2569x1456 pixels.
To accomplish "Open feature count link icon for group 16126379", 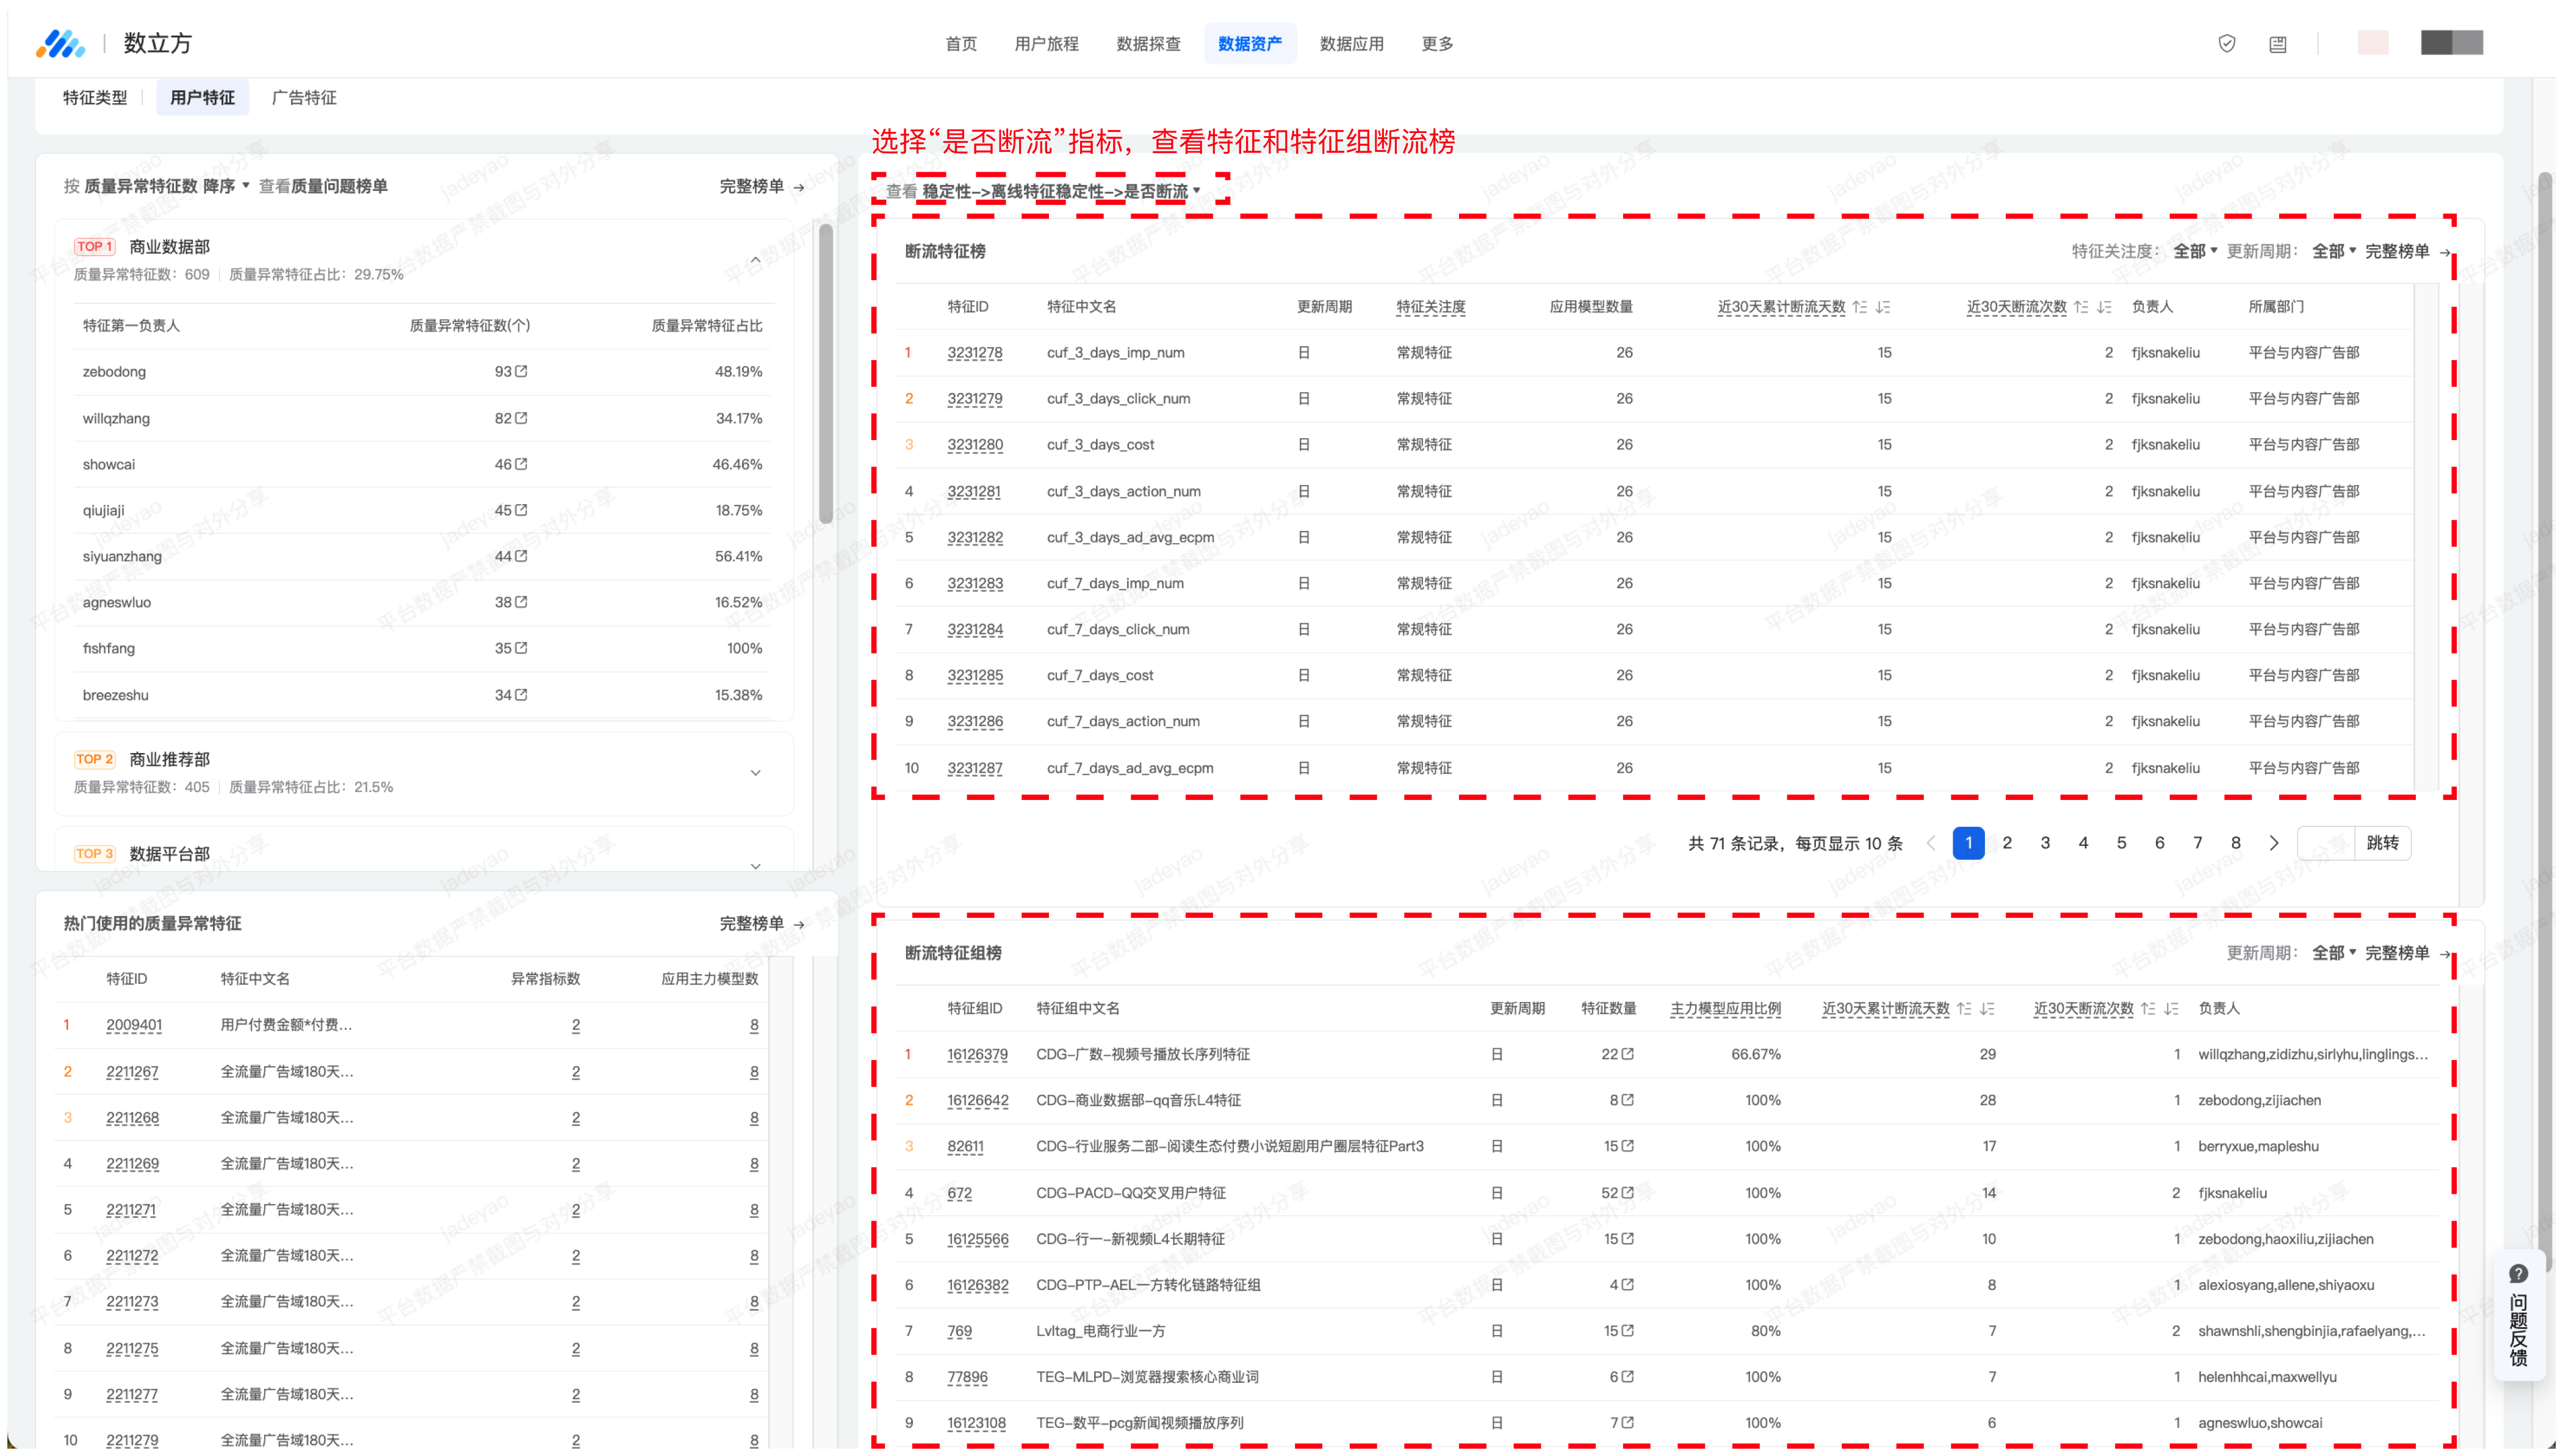I will (1627, 1054).
